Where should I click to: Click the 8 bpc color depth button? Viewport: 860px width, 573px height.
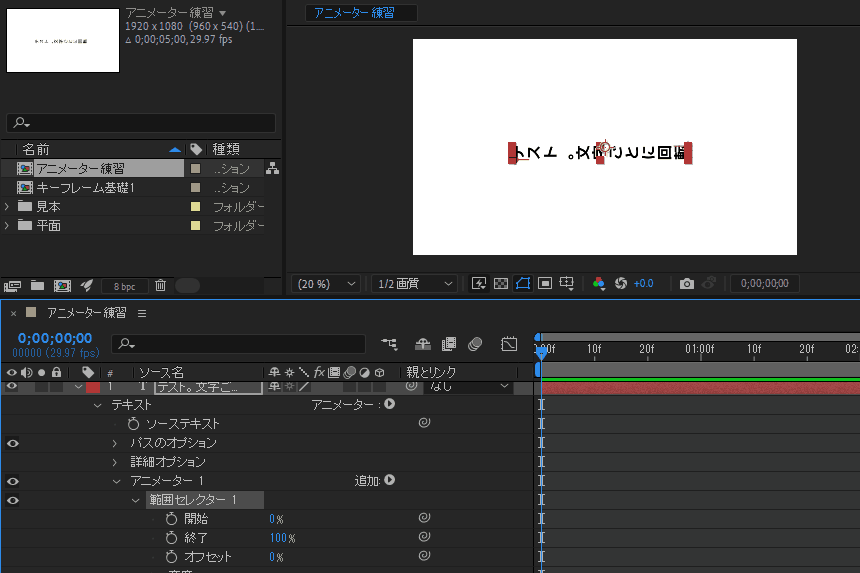pos(125,286)
